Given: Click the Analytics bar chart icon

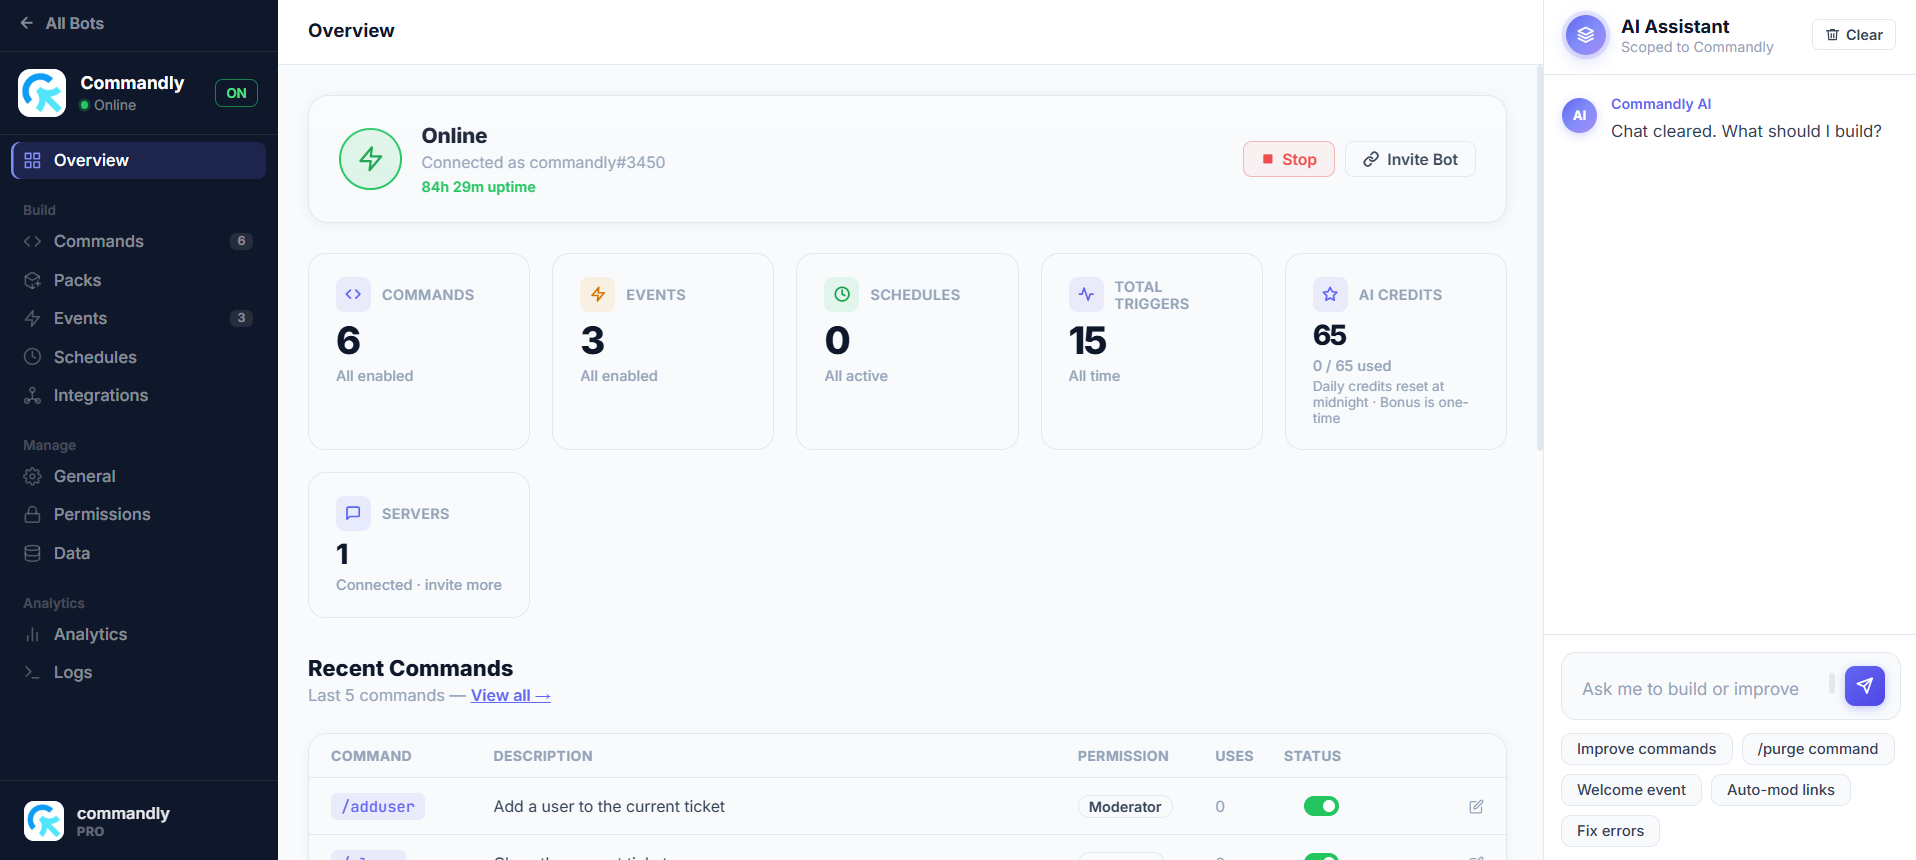Looking at the screenshot, I should tap(33, 634).
